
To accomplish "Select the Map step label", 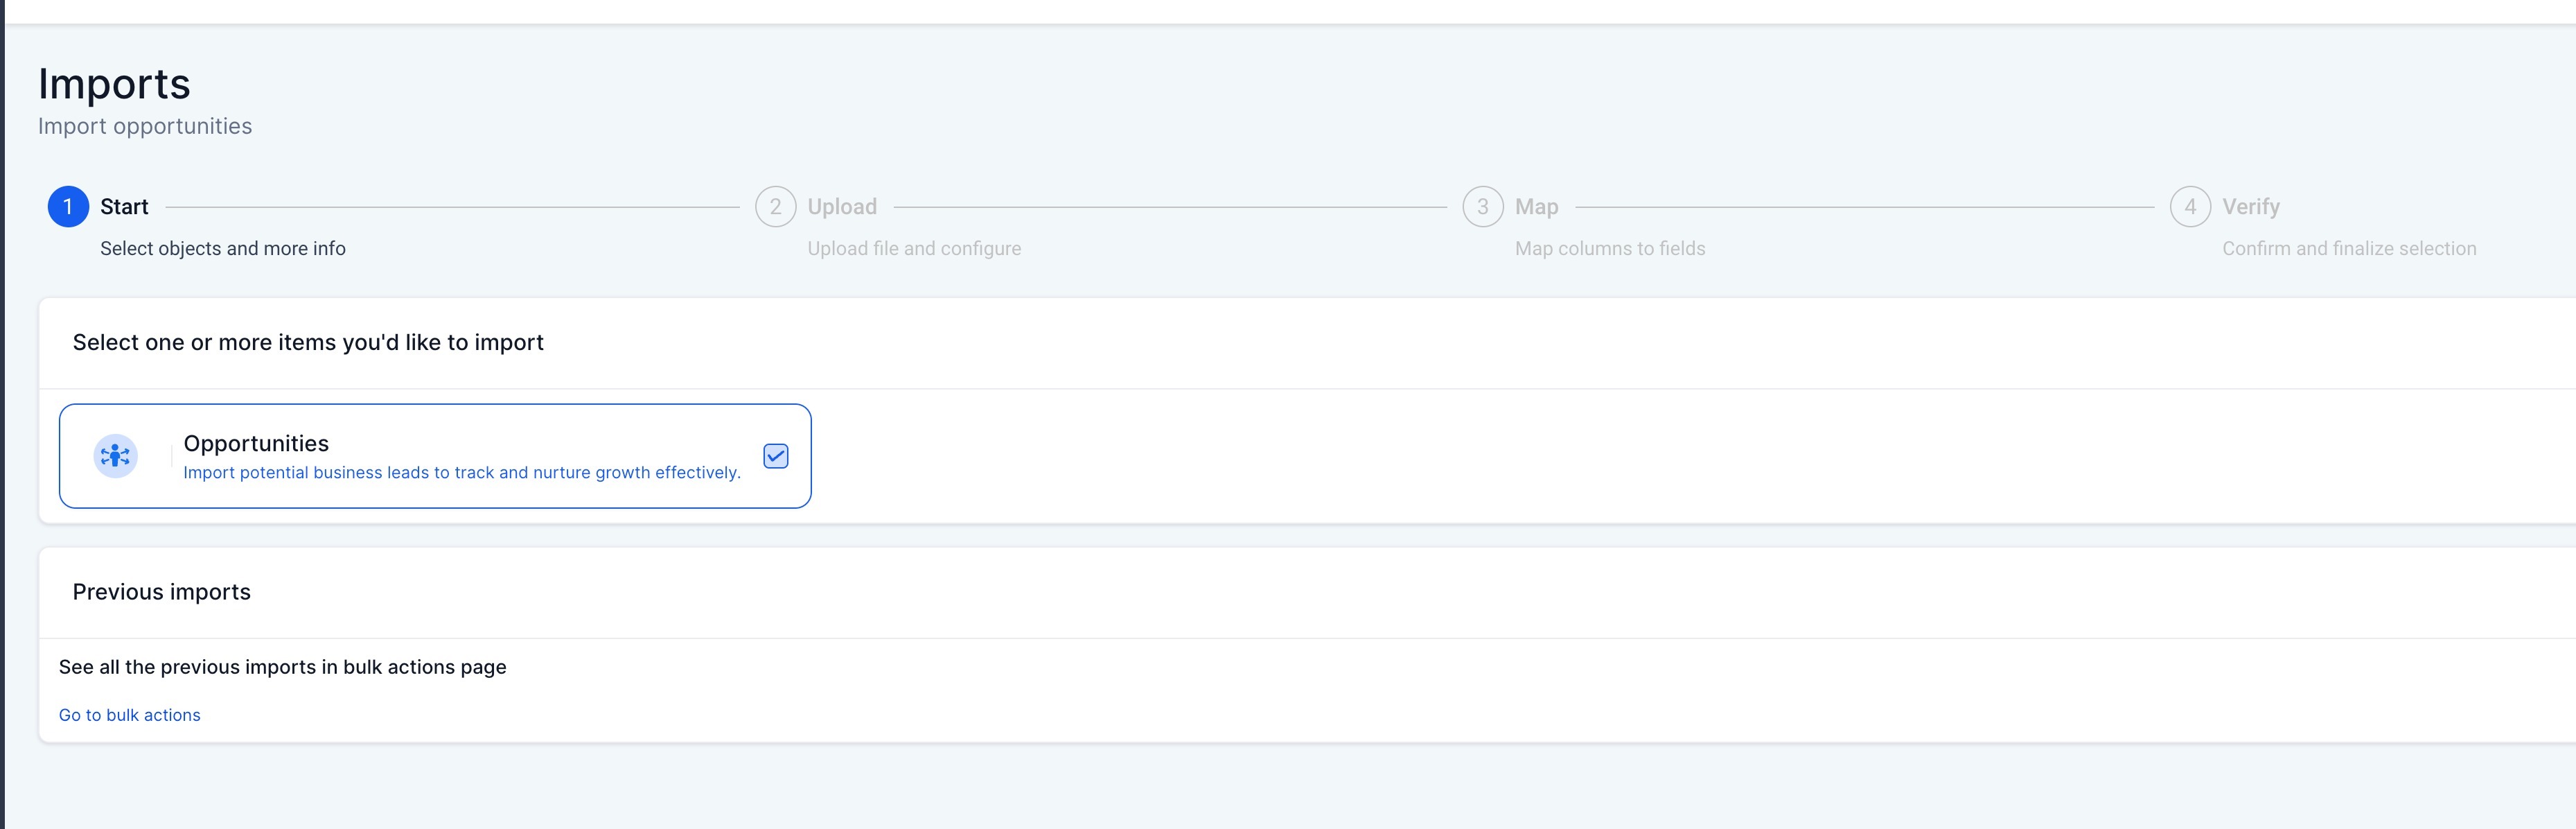I will (1536, 207).
